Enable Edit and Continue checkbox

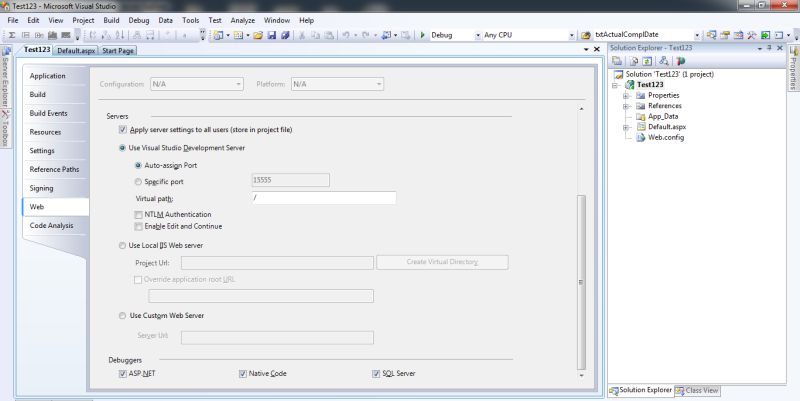click(138, 227)
